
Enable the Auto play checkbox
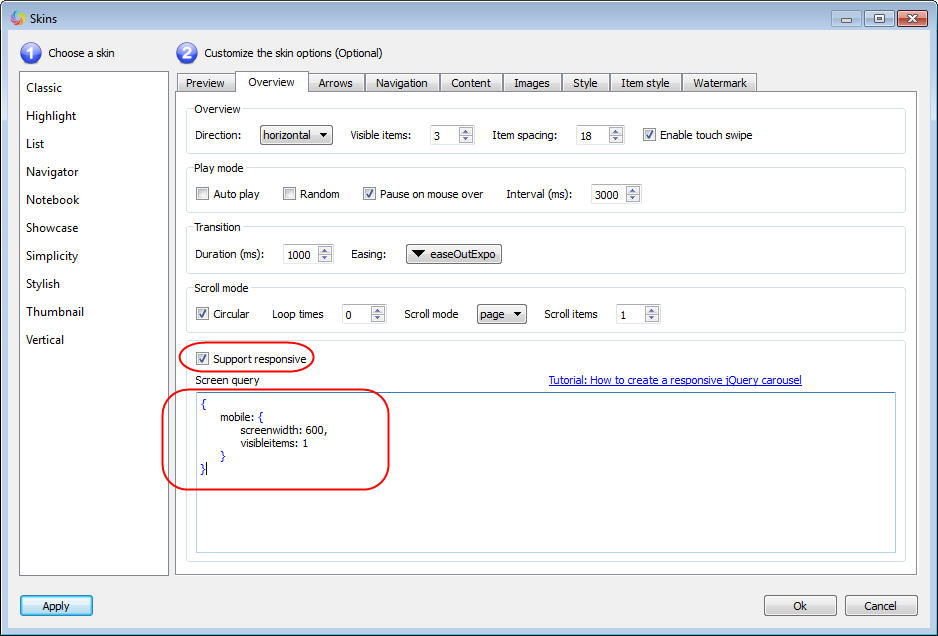click(203, 194)
